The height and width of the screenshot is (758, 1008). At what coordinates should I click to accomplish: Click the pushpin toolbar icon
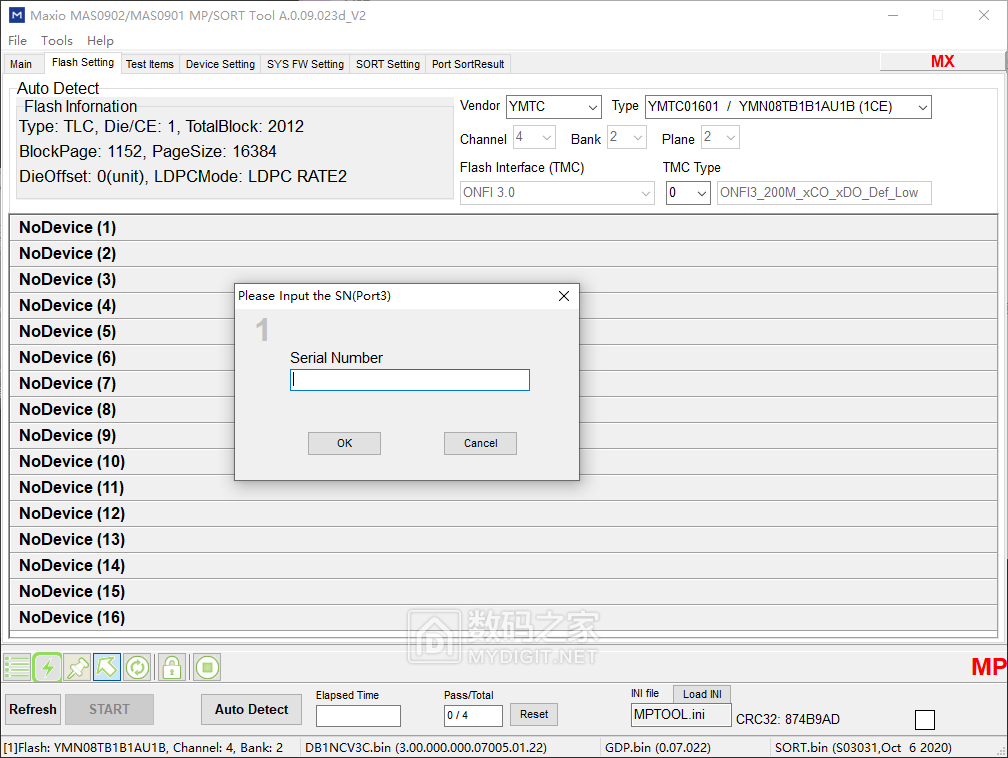pos(77,667)
